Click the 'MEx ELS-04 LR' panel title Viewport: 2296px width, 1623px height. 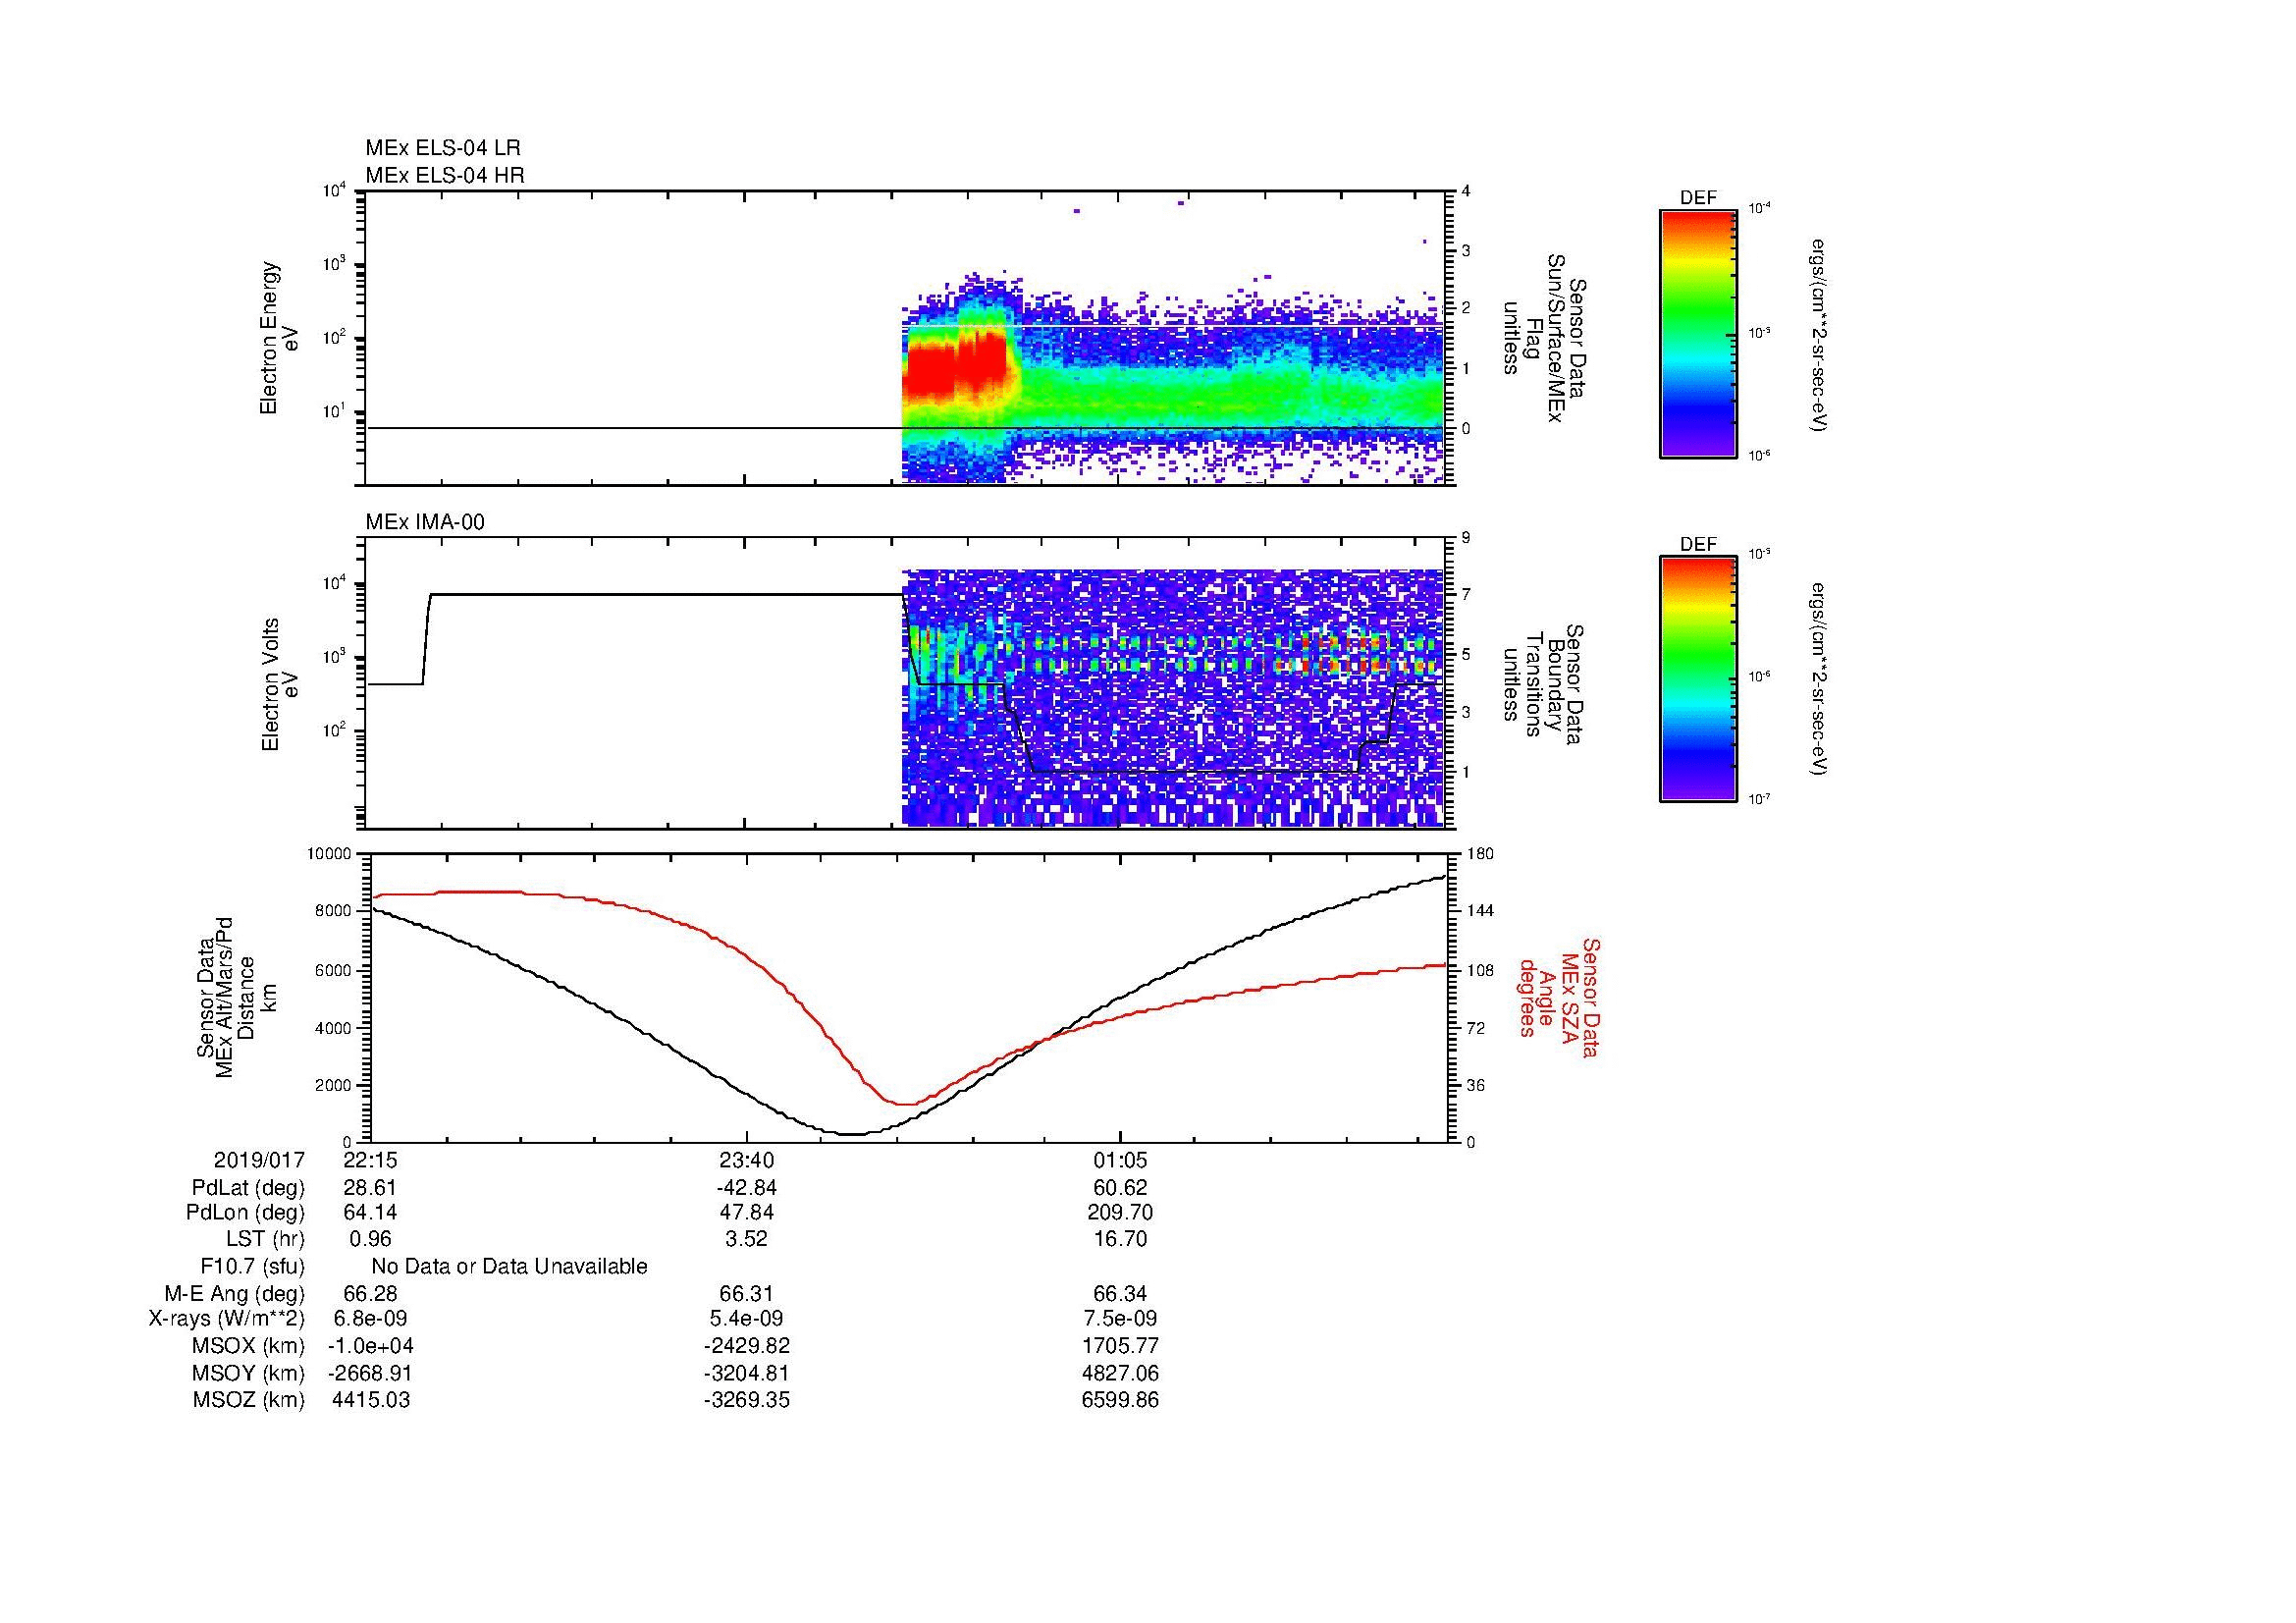[443, 148]
